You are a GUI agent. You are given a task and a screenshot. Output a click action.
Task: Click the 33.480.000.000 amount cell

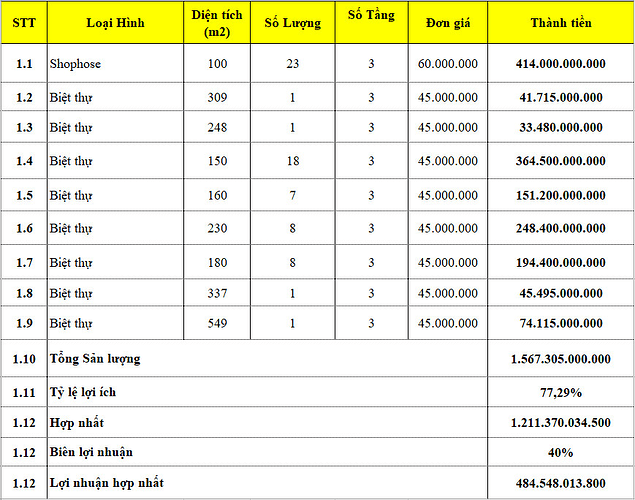point(561,128)
